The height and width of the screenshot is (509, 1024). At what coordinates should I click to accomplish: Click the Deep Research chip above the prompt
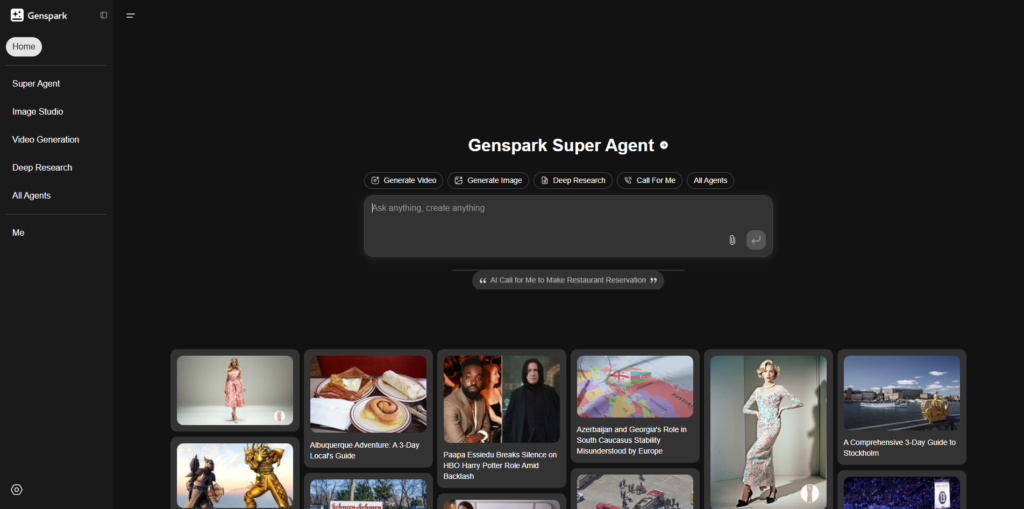(573, 180)
